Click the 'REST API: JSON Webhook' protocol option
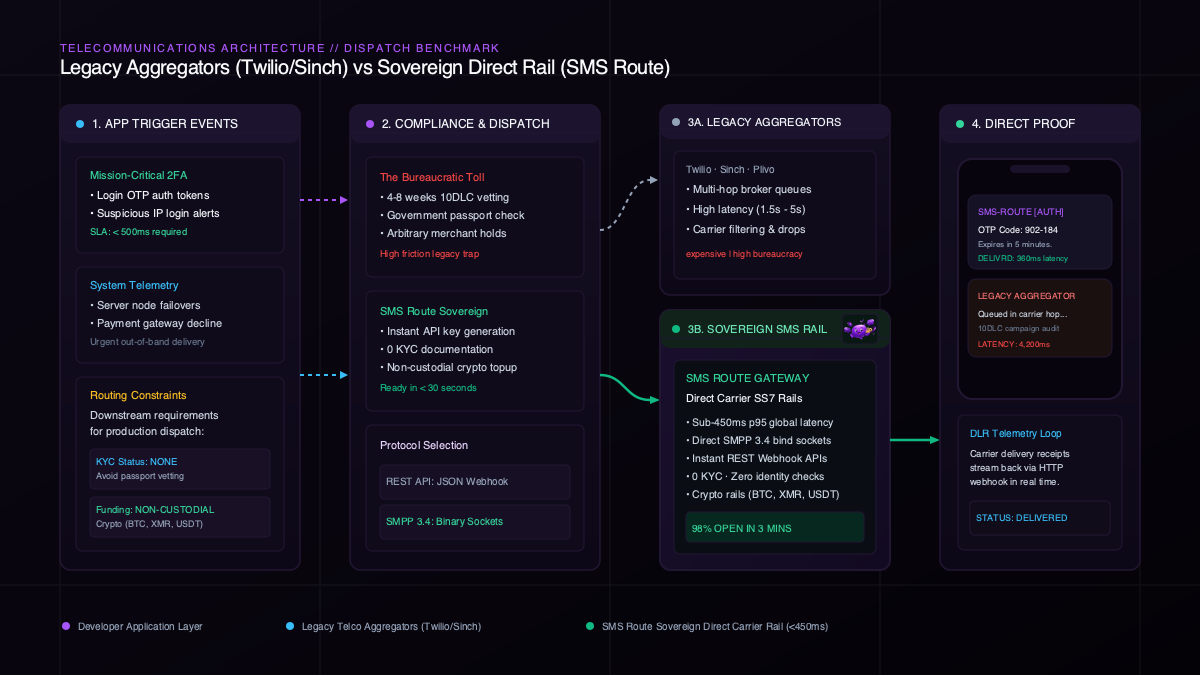 (x=475, y=481)
